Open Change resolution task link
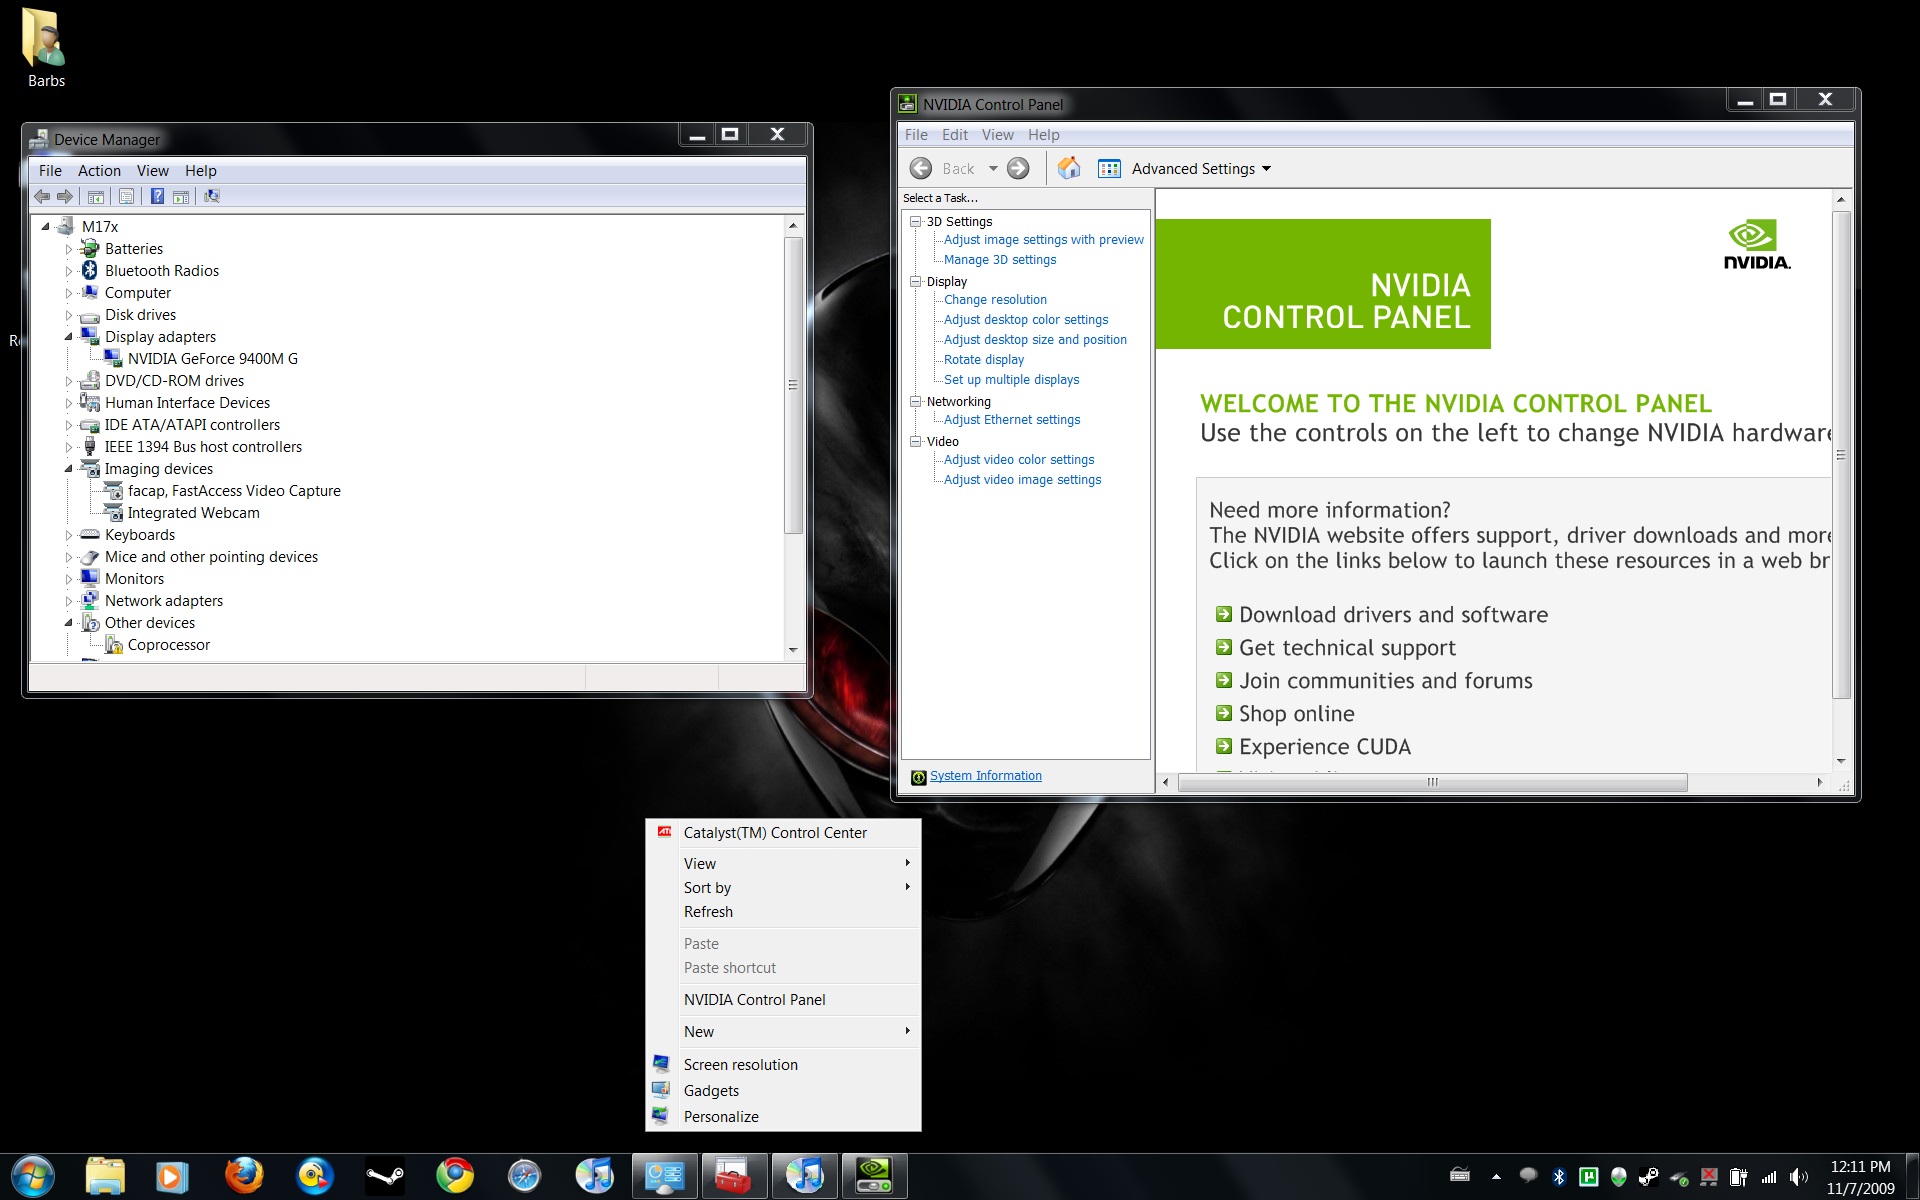The image size is (1920, 1200). [995, 300]
